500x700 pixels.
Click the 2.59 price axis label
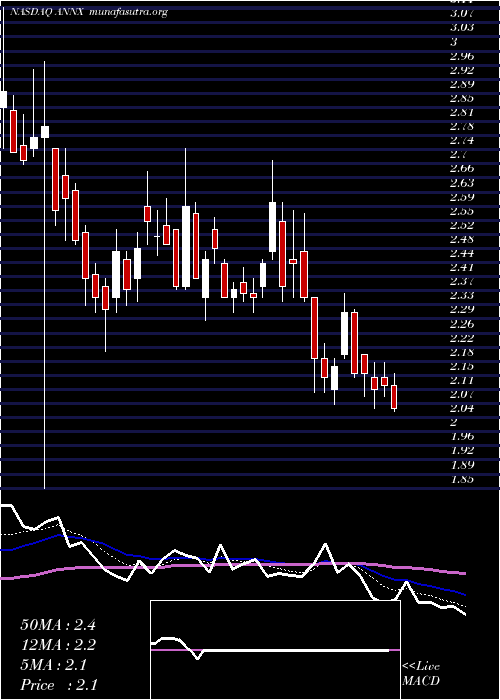[463, 197]
